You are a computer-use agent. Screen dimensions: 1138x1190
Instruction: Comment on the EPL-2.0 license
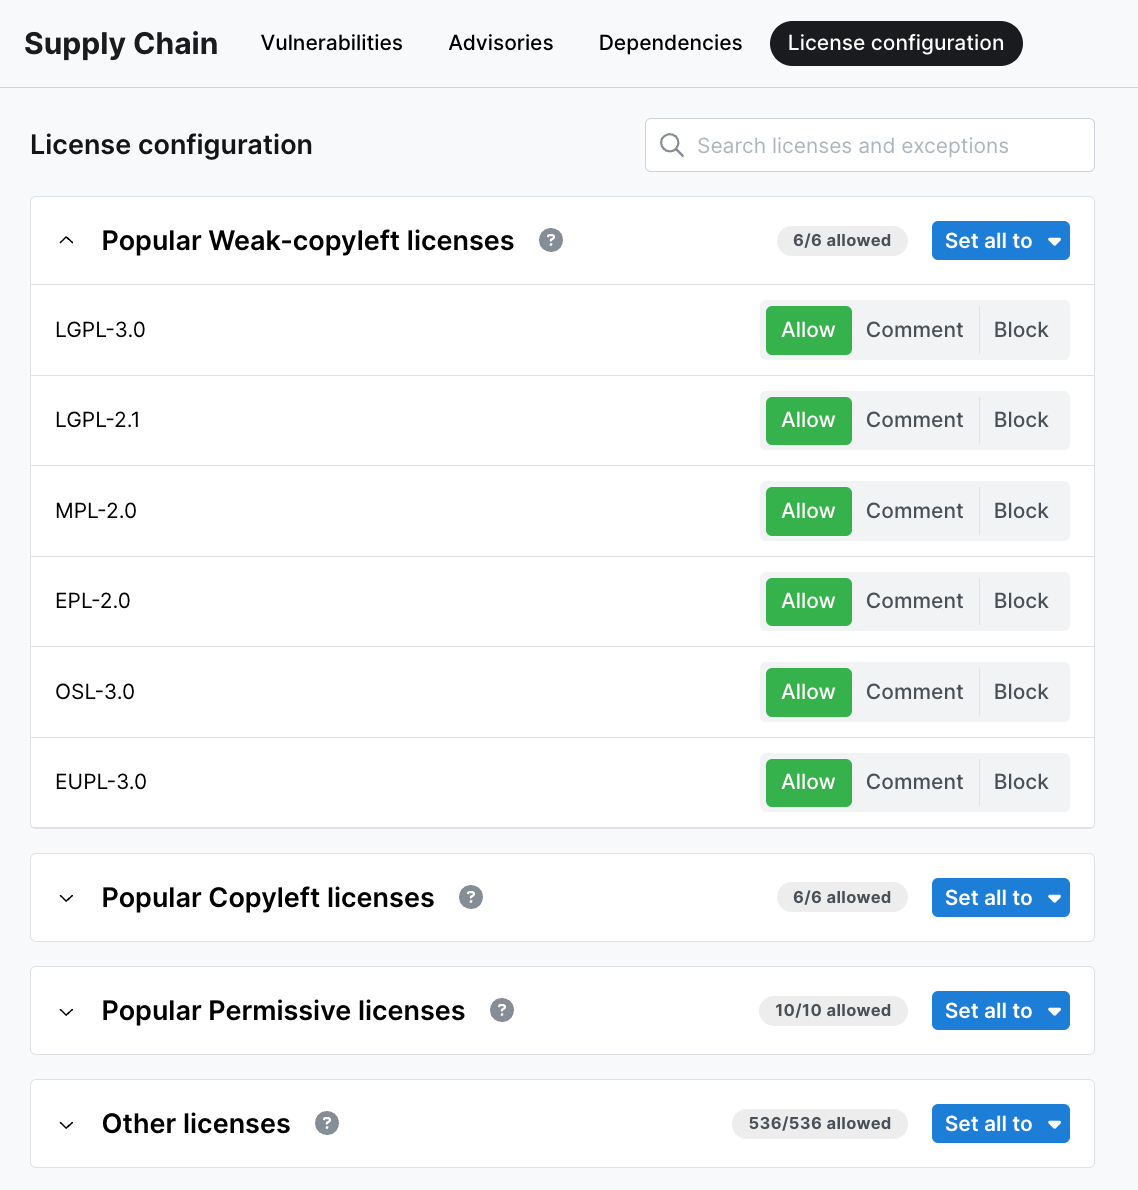pyautogui.click(x=914, y=600)
